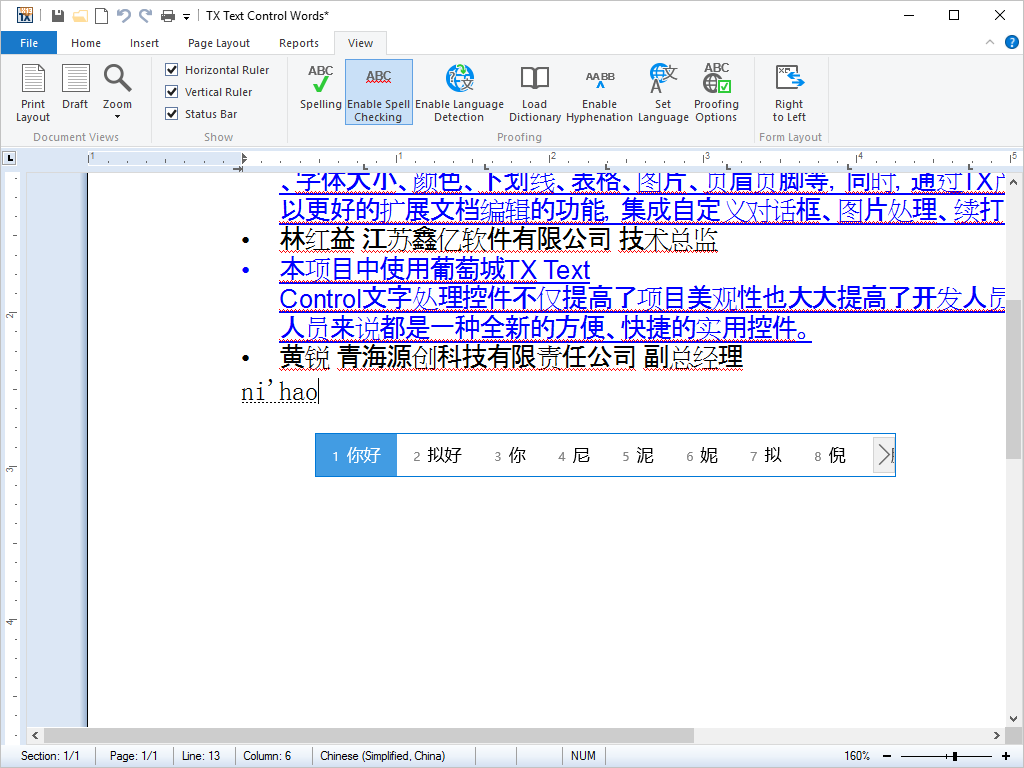1024x768 pixels.
Task: Toggle Enable Spell Checking button
Action: point(378,92)
